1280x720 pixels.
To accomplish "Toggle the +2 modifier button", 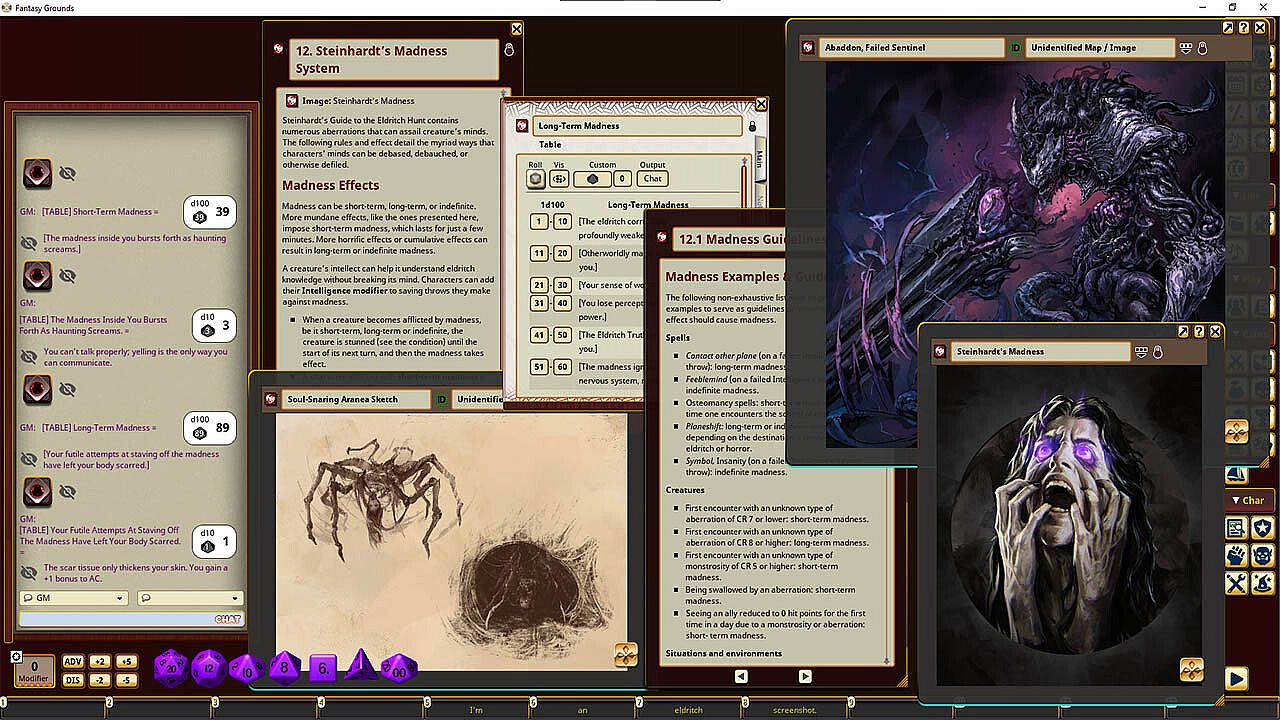I will (99, 662).
